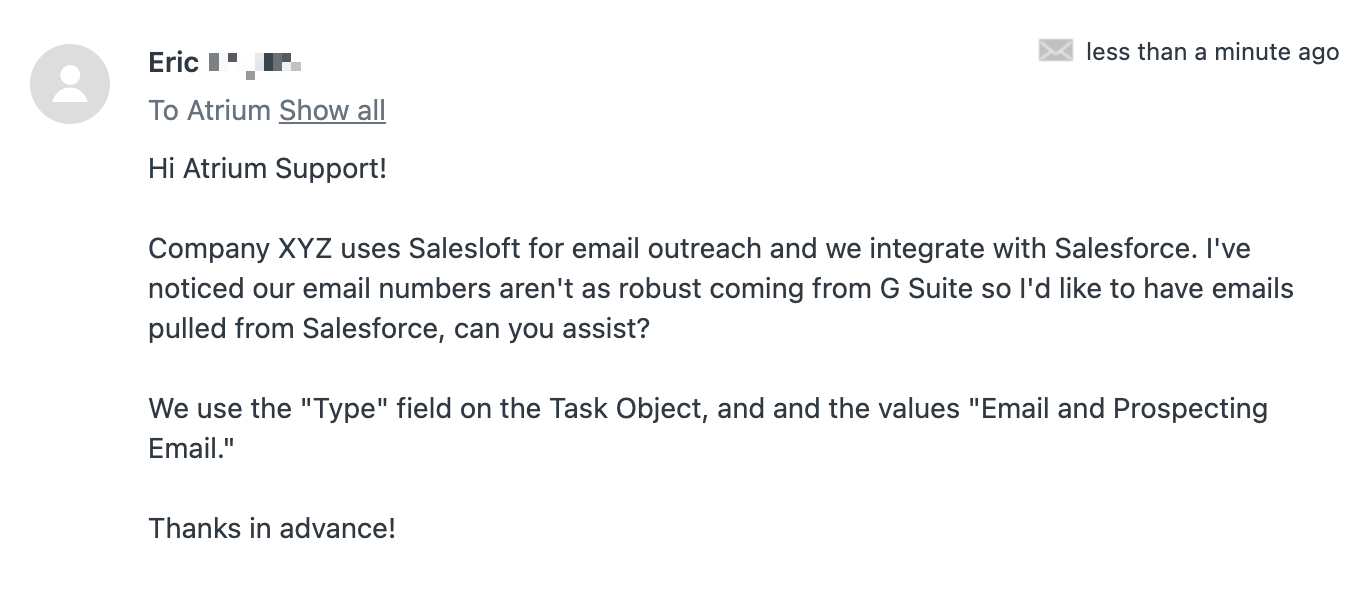Click the envelope icon beside the timestamp

pyautogui.click(x=1056, y=51)
